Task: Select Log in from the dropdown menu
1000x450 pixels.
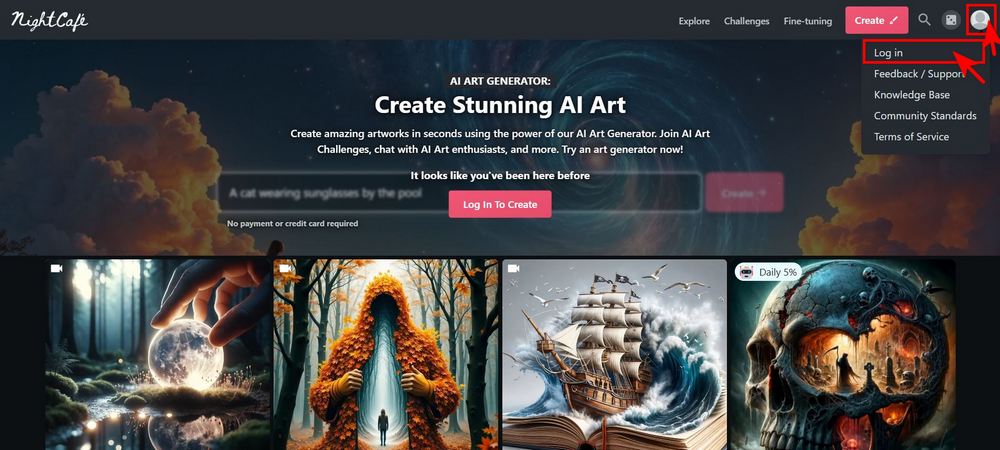Action: click(x=888, y=53)
